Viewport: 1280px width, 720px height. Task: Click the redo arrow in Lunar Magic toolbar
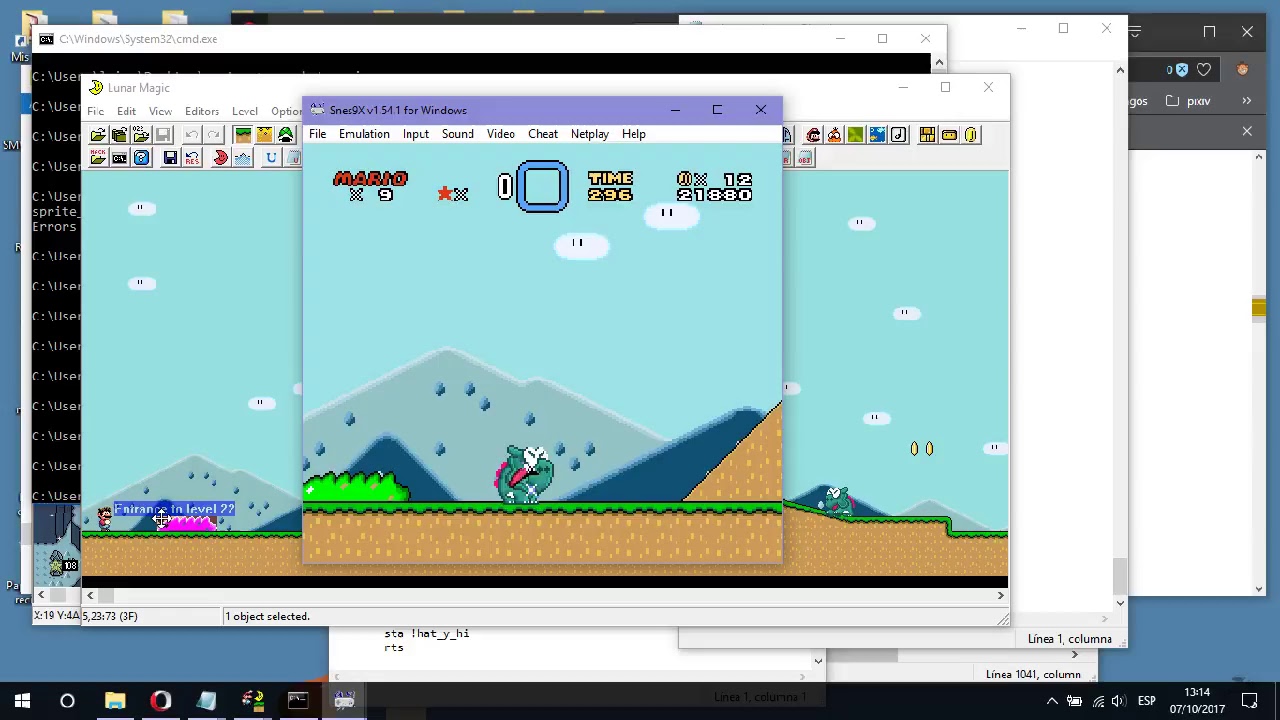[x=213, y=135]
